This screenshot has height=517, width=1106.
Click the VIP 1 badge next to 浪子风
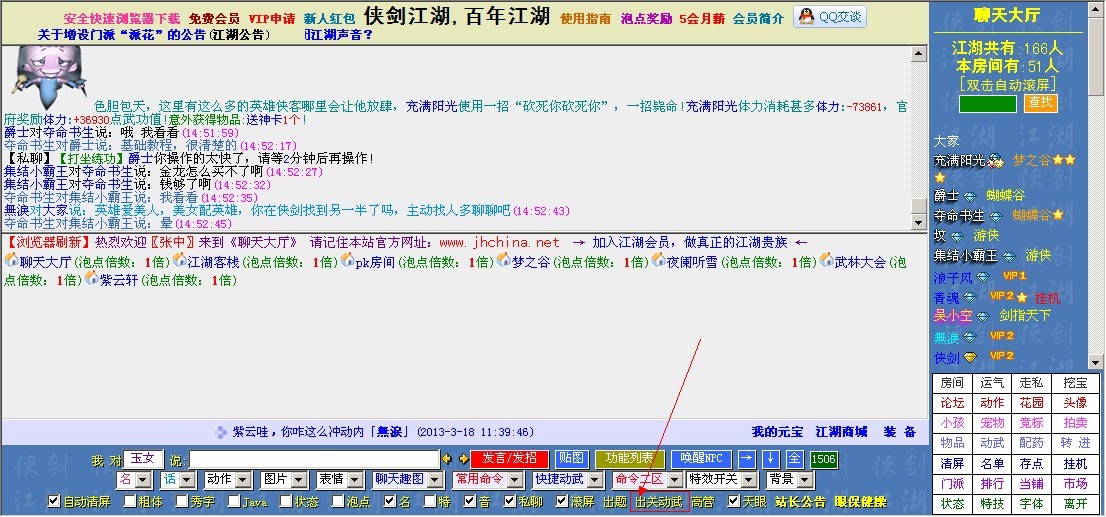pyautogui.click(x=1015, y=276)
